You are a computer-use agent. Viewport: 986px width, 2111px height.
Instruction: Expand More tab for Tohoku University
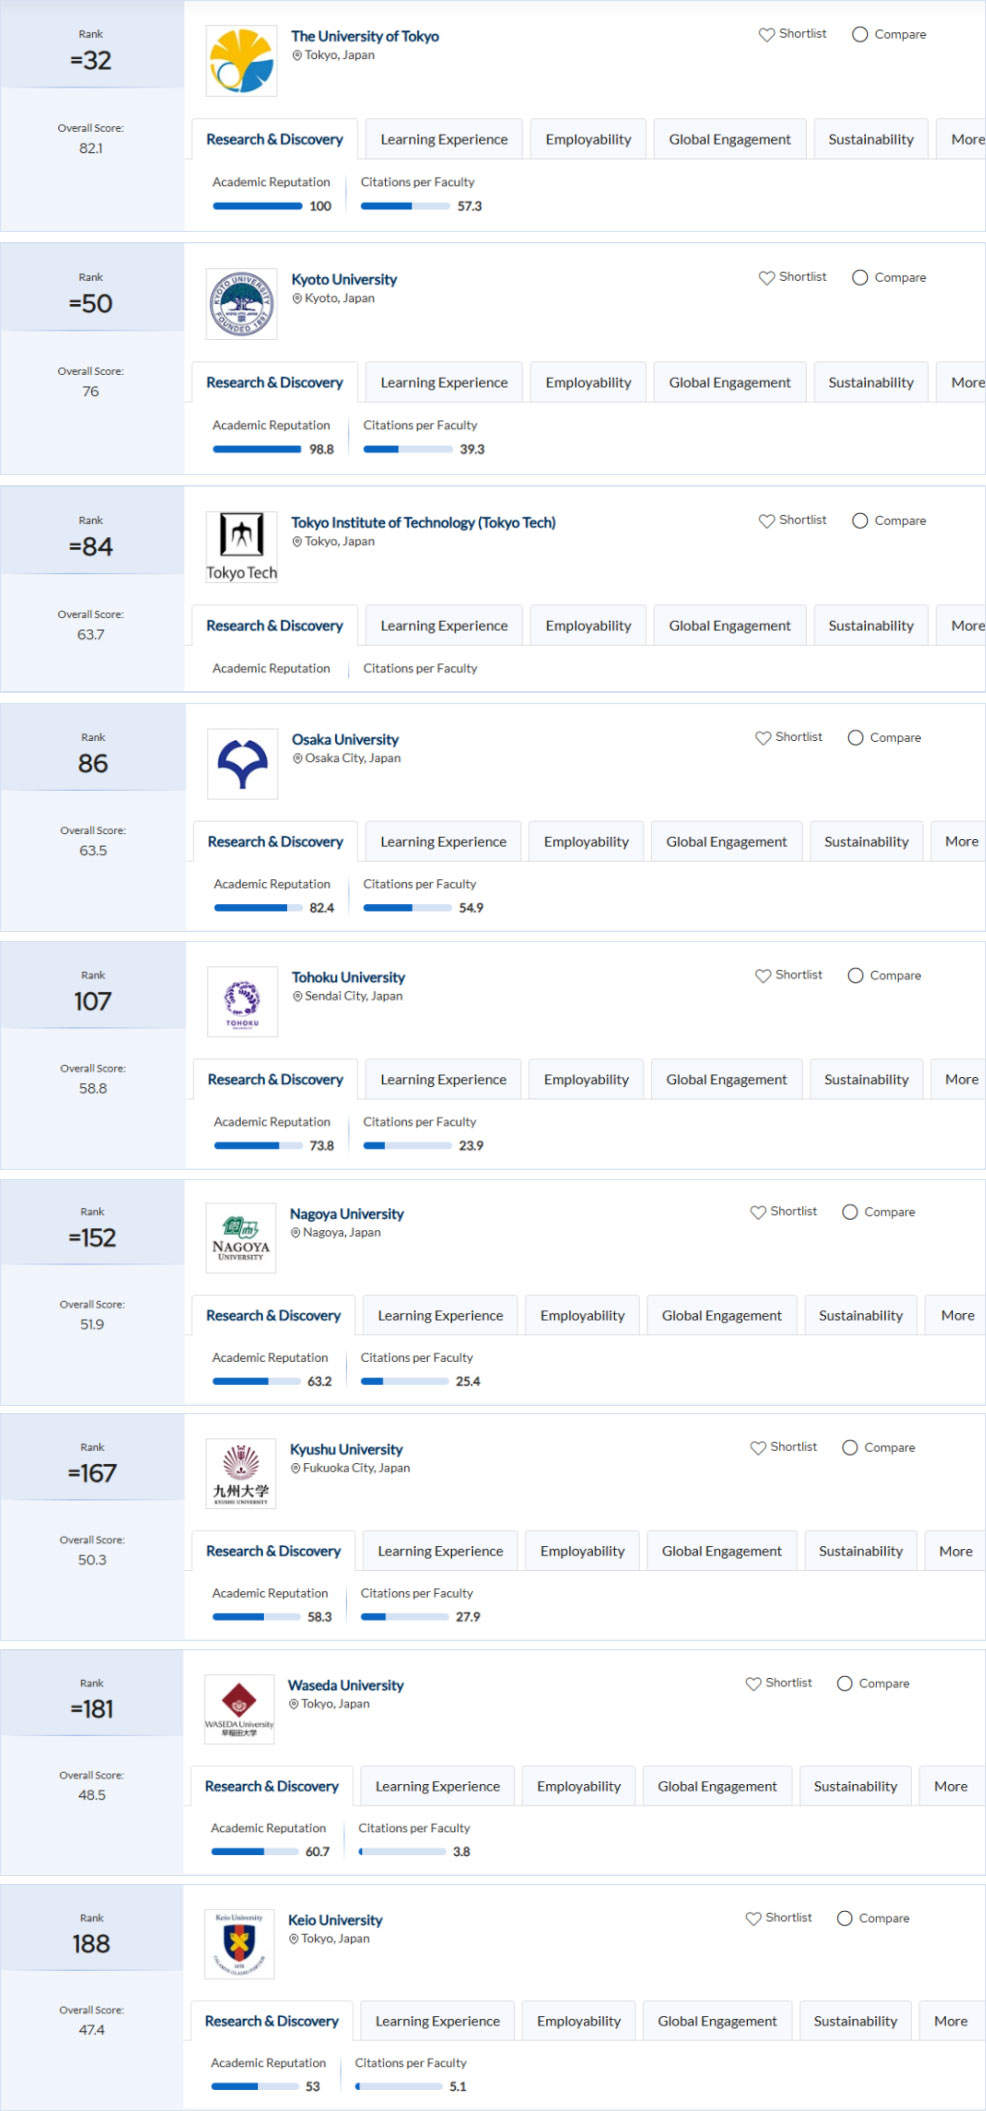click(958, 1080)
